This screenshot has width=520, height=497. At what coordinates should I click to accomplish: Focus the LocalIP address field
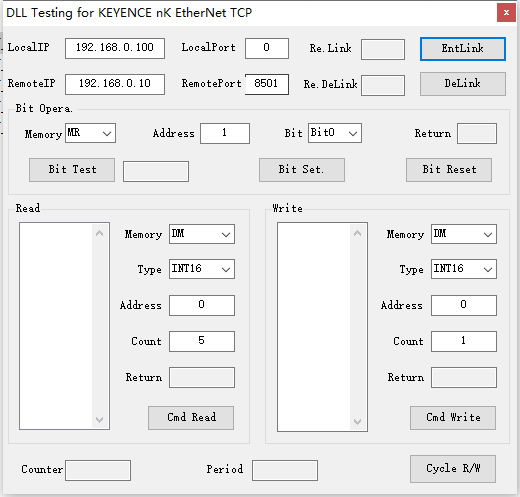click(115, 48)
